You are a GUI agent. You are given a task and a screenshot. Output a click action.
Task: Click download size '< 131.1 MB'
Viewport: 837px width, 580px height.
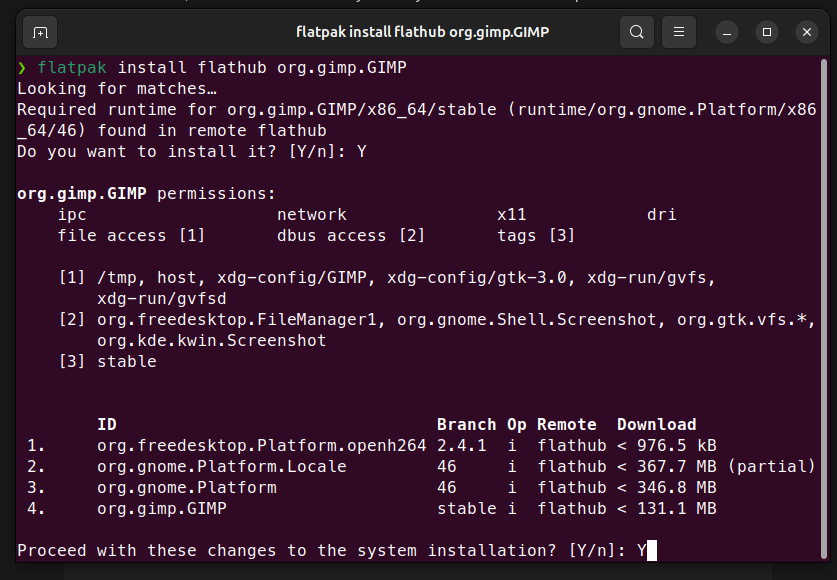click(667, 509)
